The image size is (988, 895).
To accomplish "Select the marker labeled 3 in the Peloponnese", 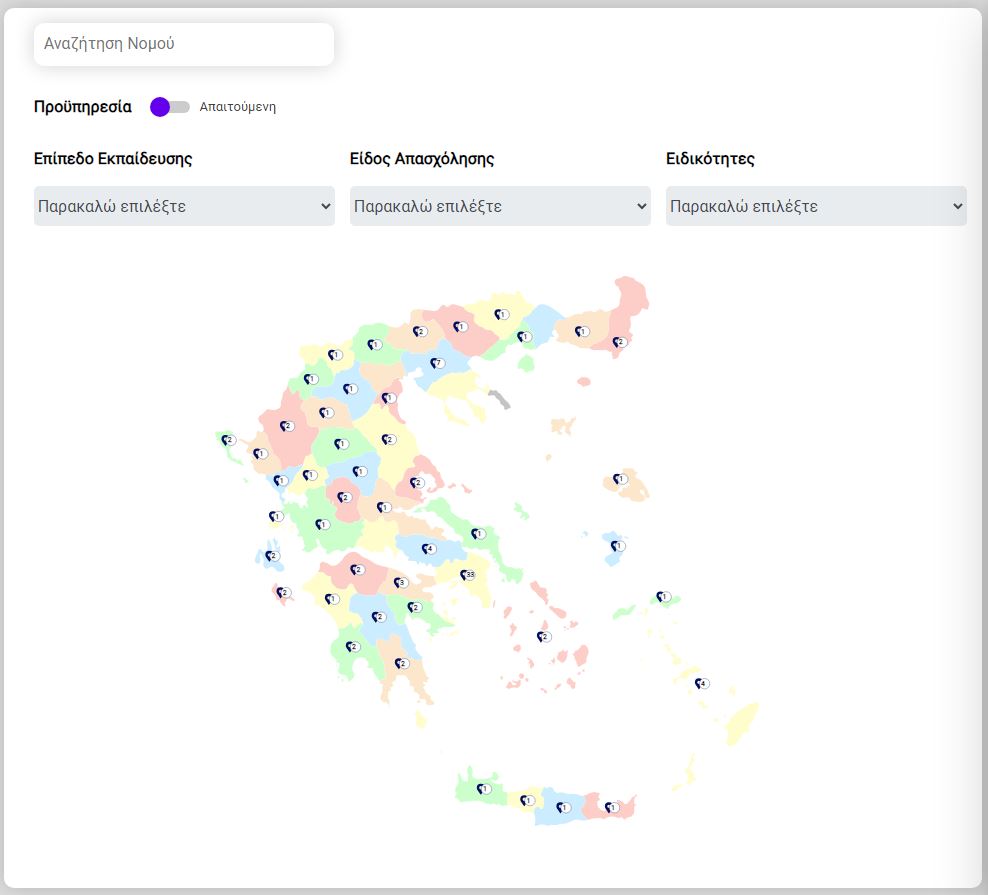I will click(x=400, y=582).
